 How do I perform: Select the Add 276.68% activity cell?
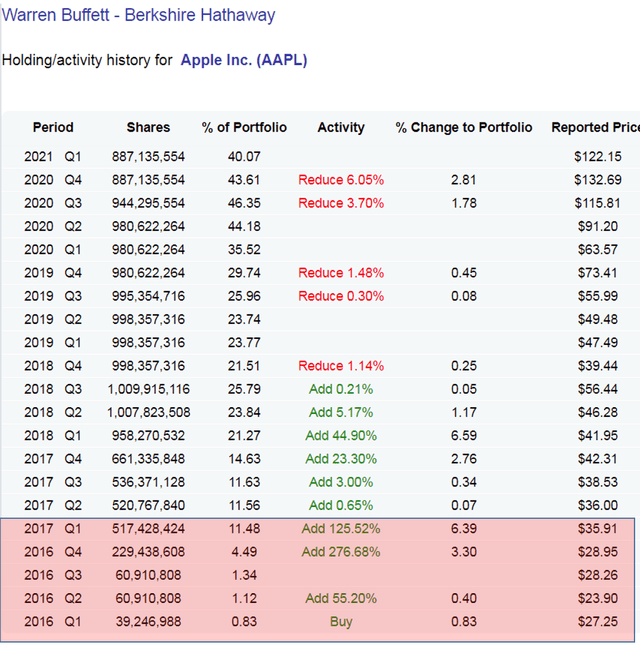coord(341,552)
